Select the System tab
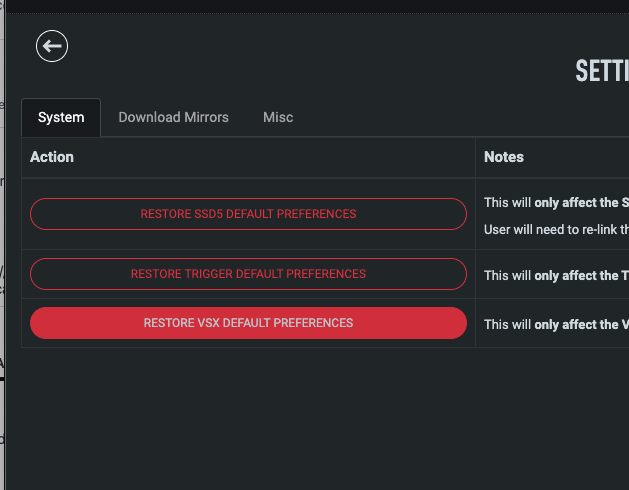The image size is (629, 490). click(61, 117)
